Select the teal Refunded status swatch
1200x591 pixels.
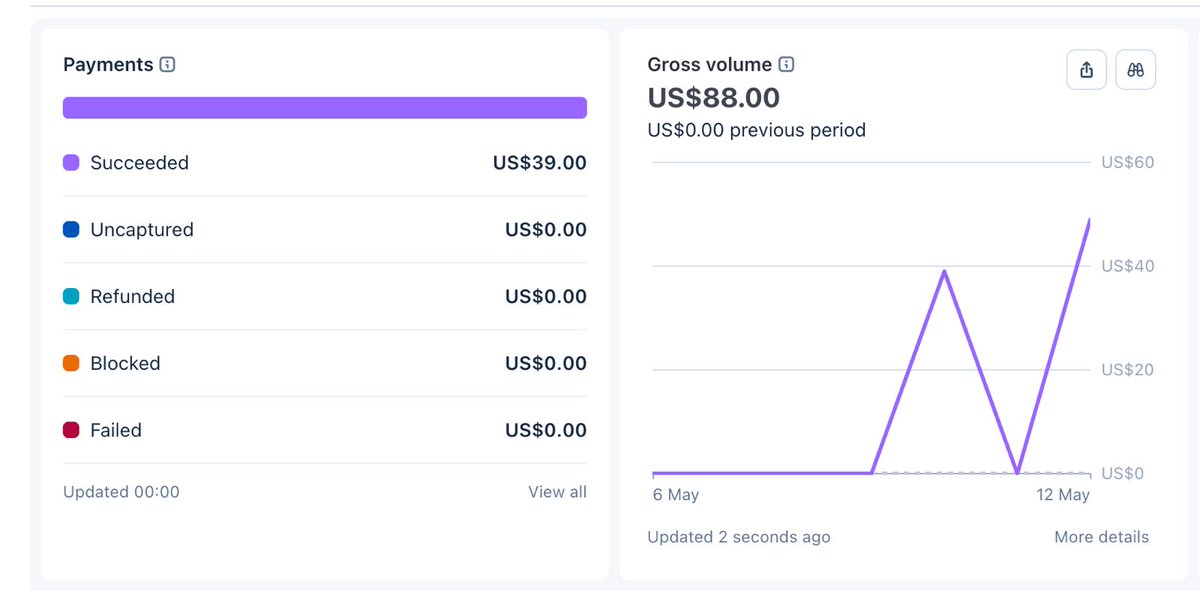[71, 297]
